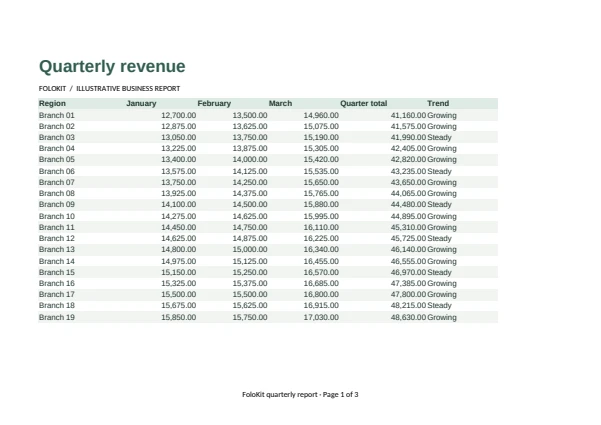
Task: Select the Branch 10 row label
Action: (x=57, y=217)
